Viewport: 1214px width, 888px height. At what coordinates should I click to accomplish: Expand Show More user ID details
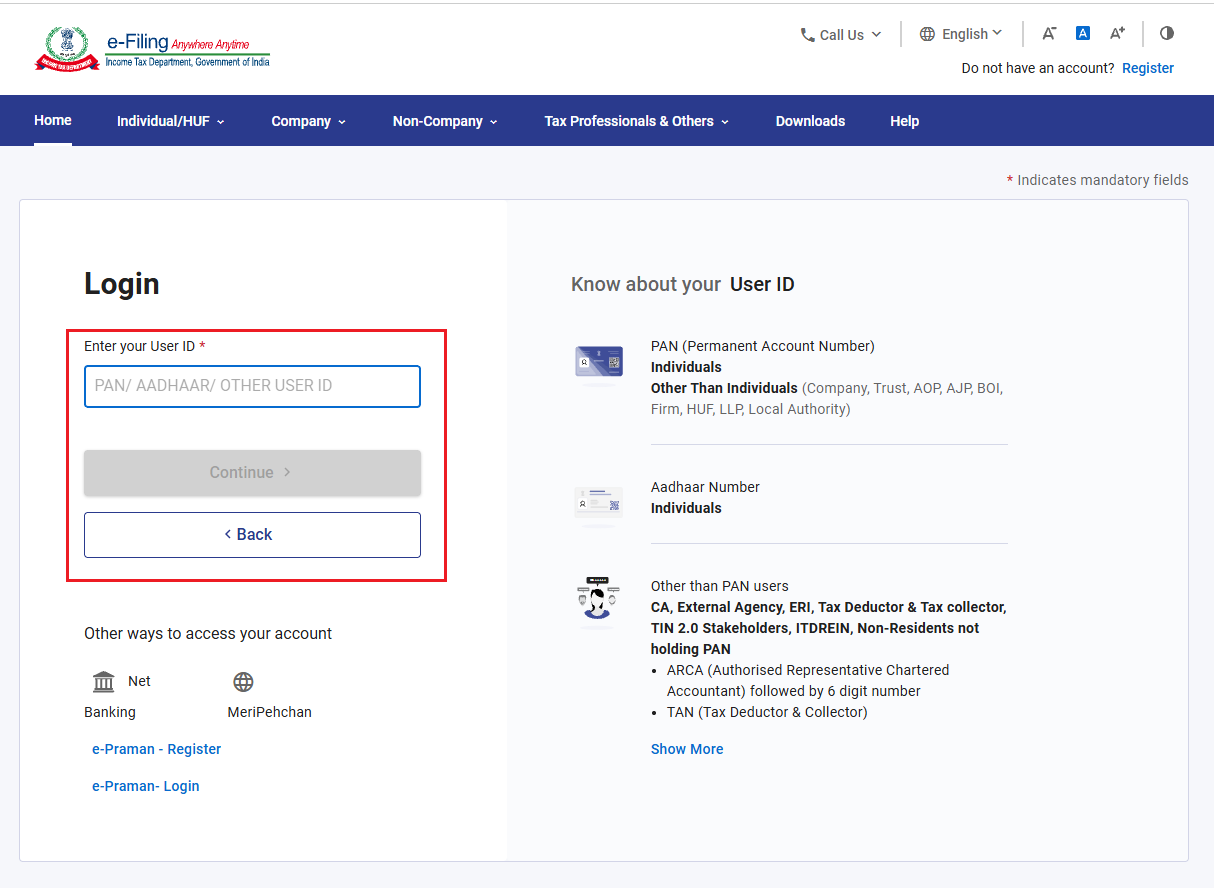[687, 749]
